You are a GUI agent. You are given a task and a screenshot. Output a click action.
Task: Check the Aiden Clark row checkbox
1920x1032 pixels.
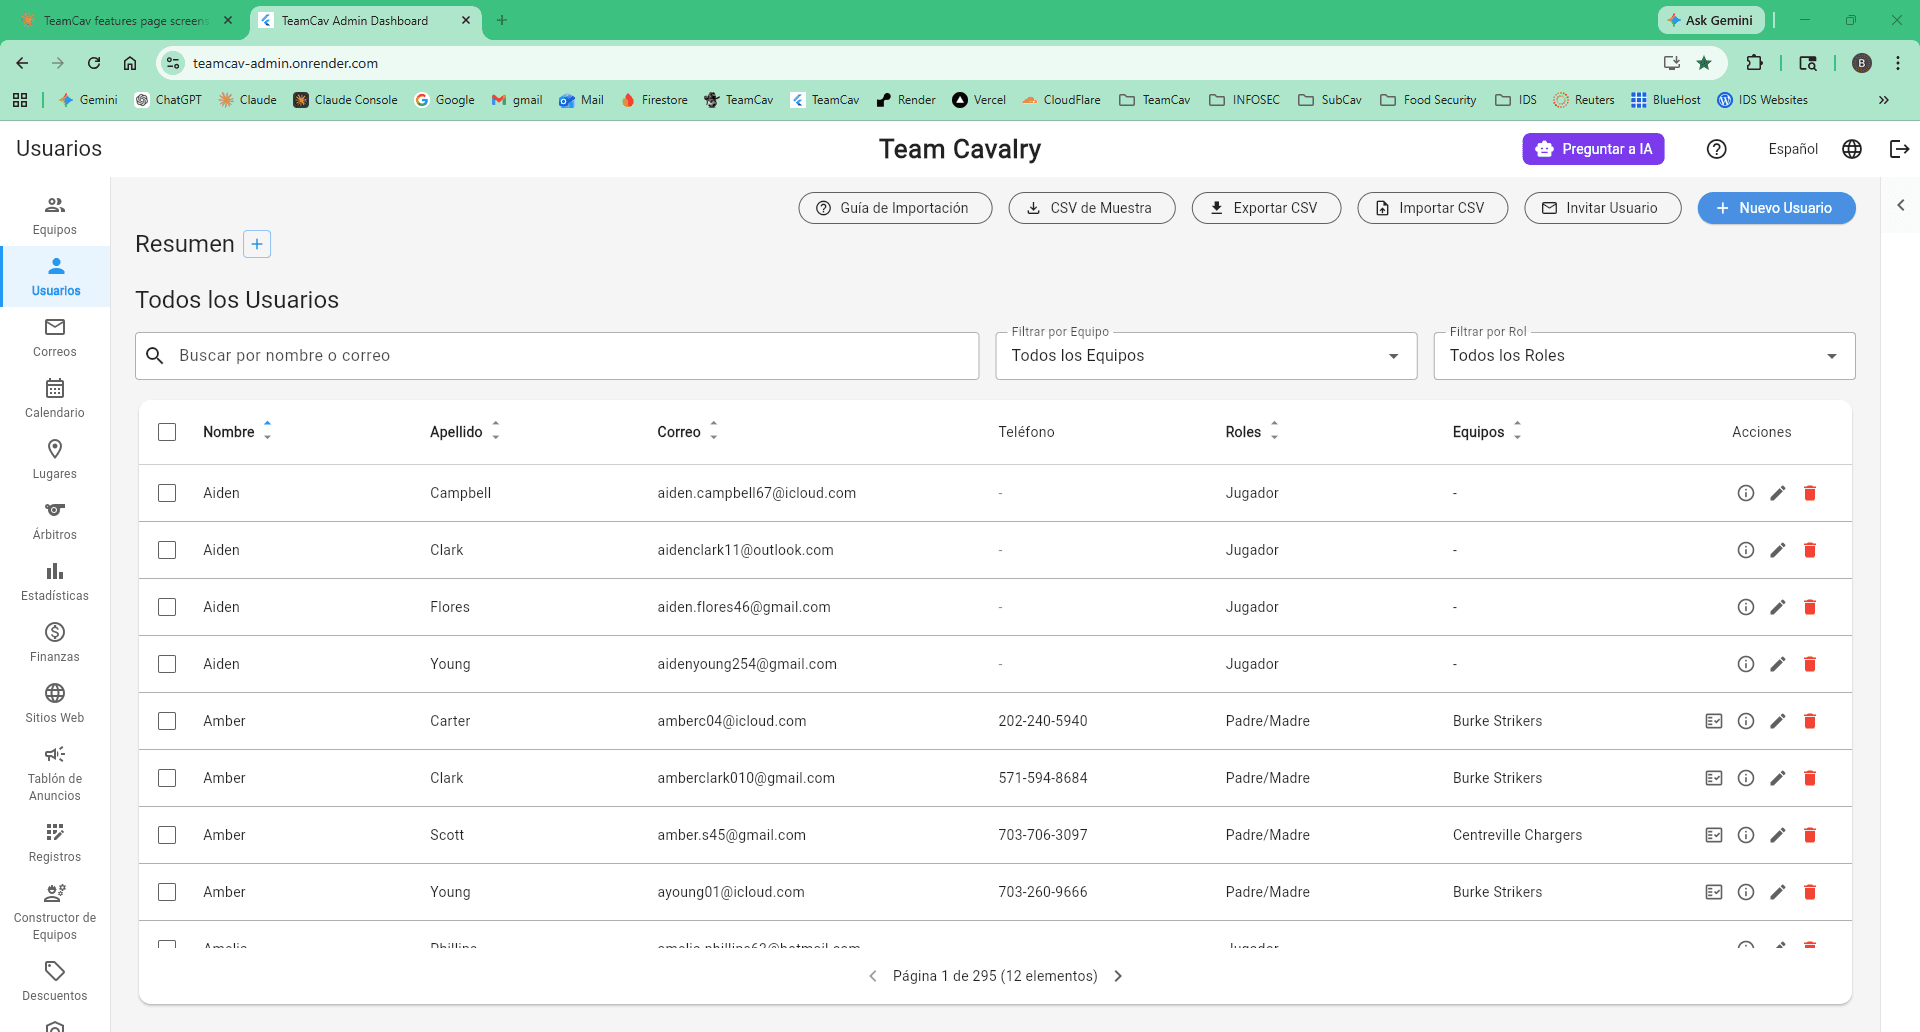(x=167, y=550)
